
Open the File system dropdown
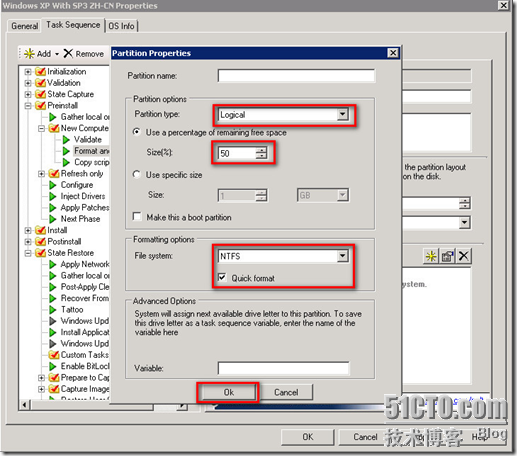click(342, 256)
